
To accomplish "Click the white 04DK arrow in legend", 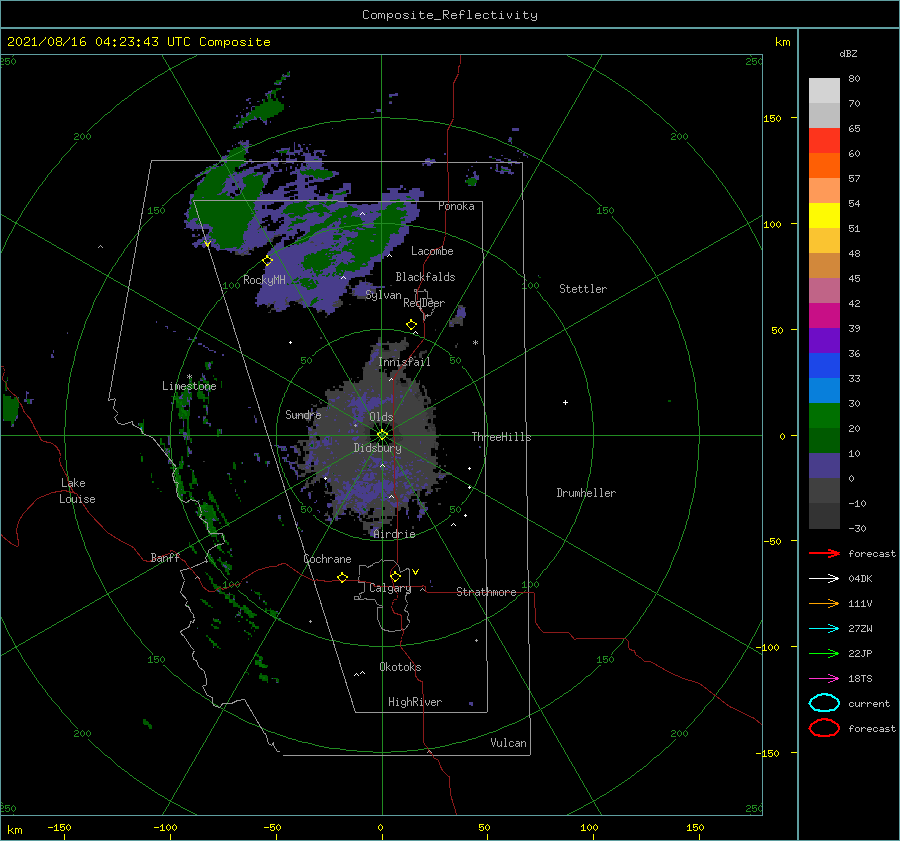I will click(824, 579).
